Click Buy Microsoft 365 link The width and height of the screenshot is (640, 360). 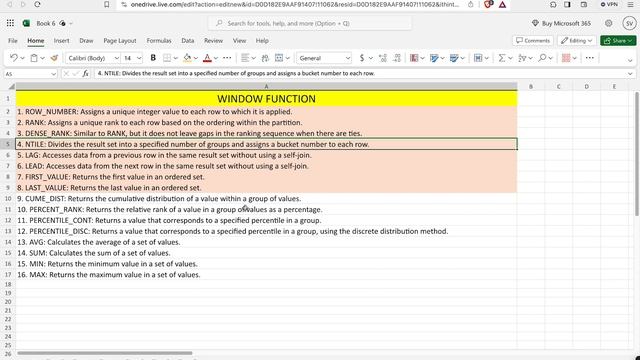point(561,23)
